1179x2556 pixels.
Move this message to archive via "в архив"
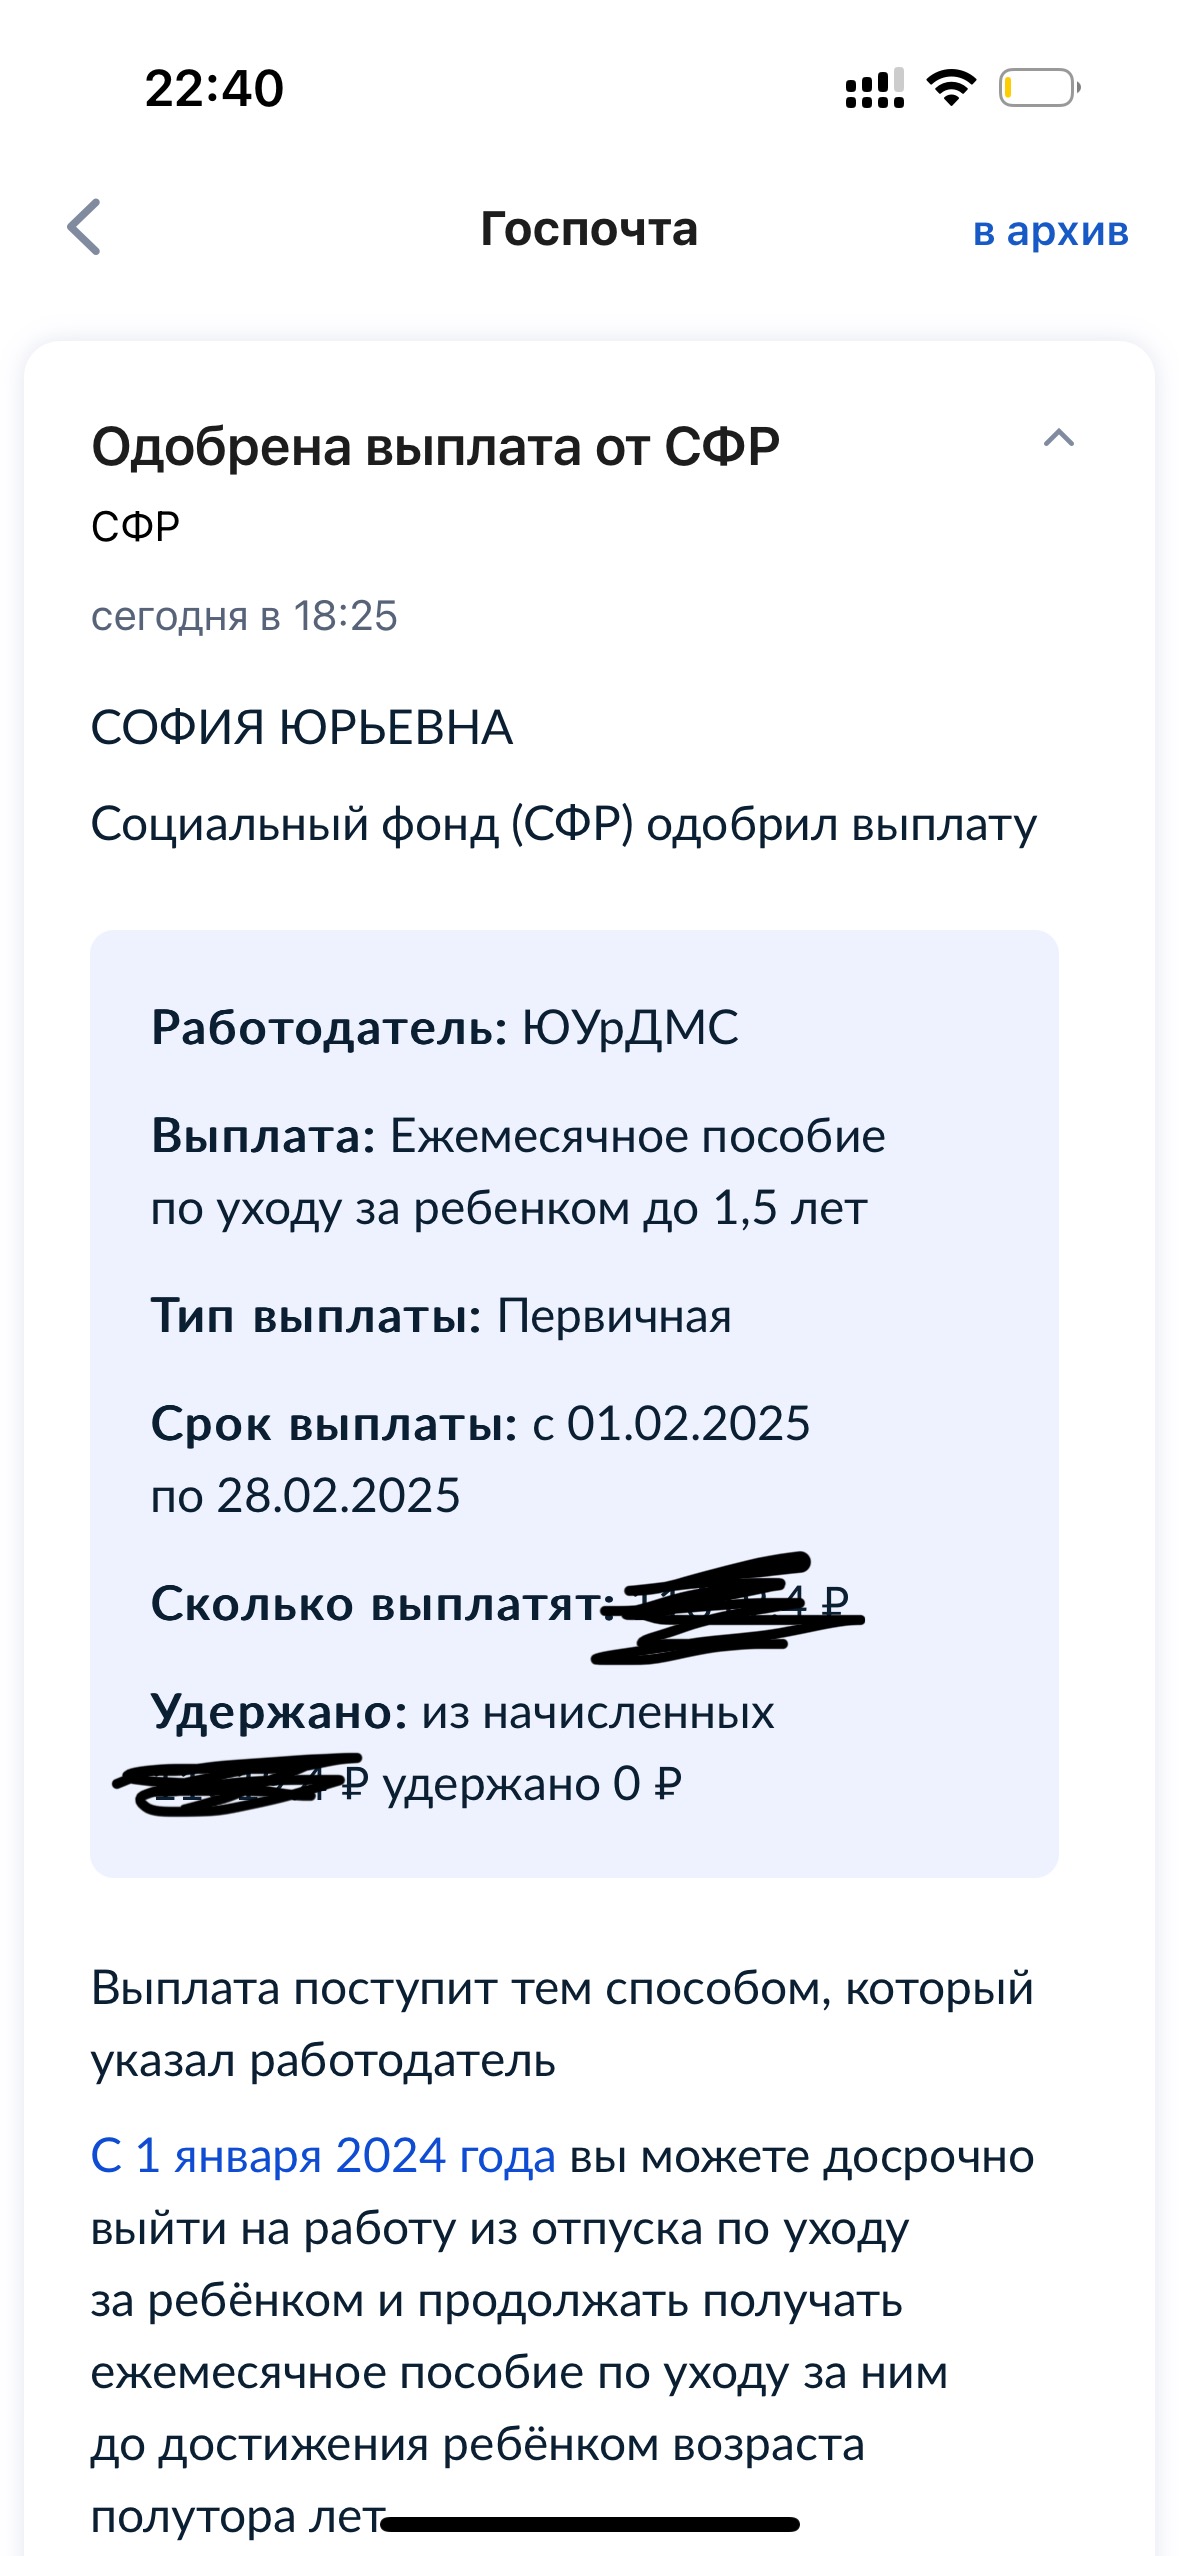1049,232
